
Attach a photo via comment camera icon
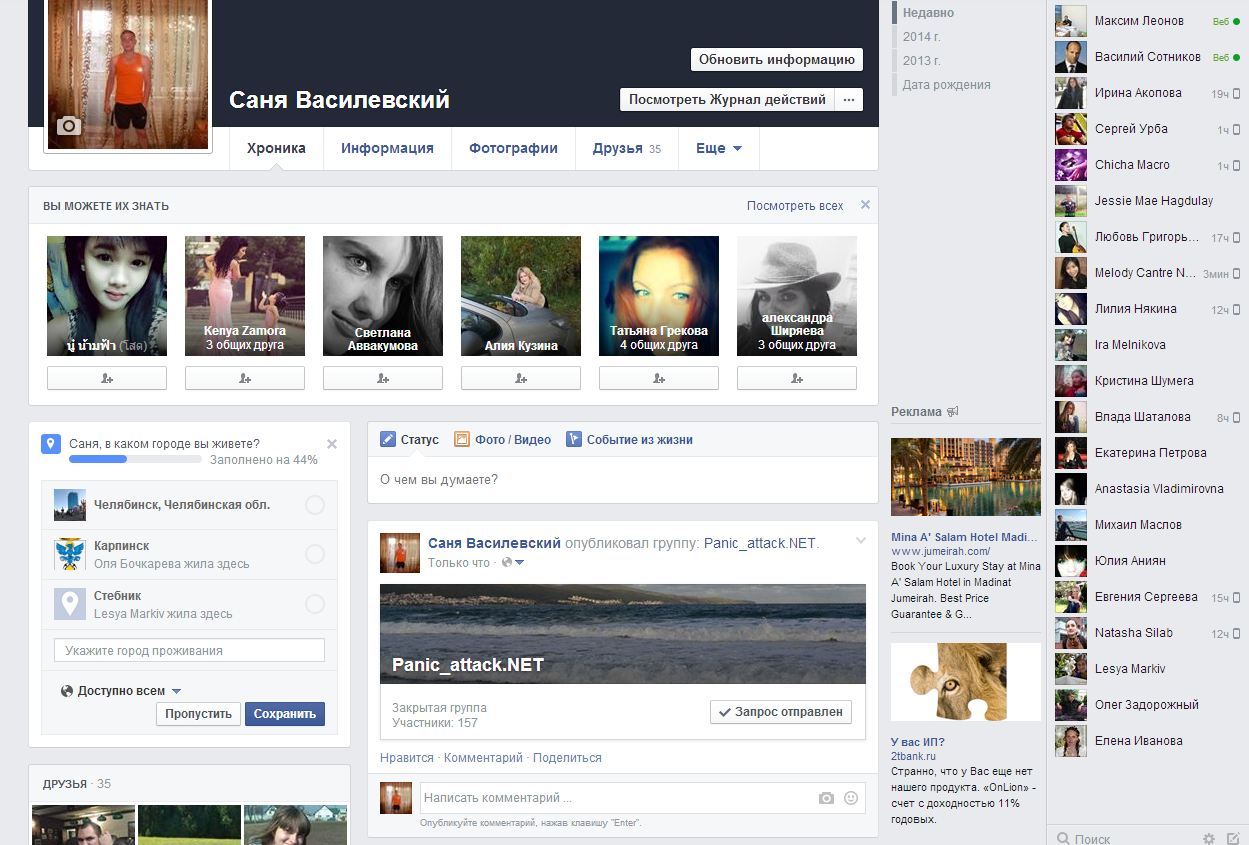coord(826,798)
